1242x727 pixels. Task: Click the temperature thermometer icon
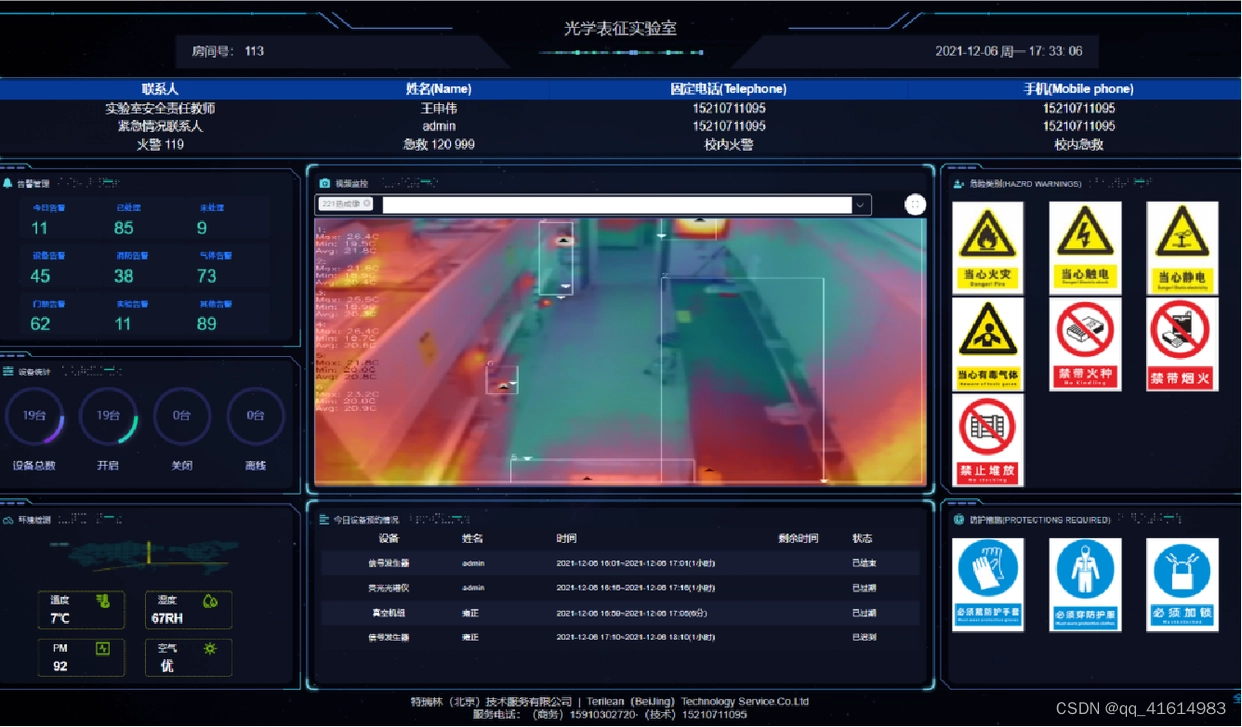[x=102, y=601]
